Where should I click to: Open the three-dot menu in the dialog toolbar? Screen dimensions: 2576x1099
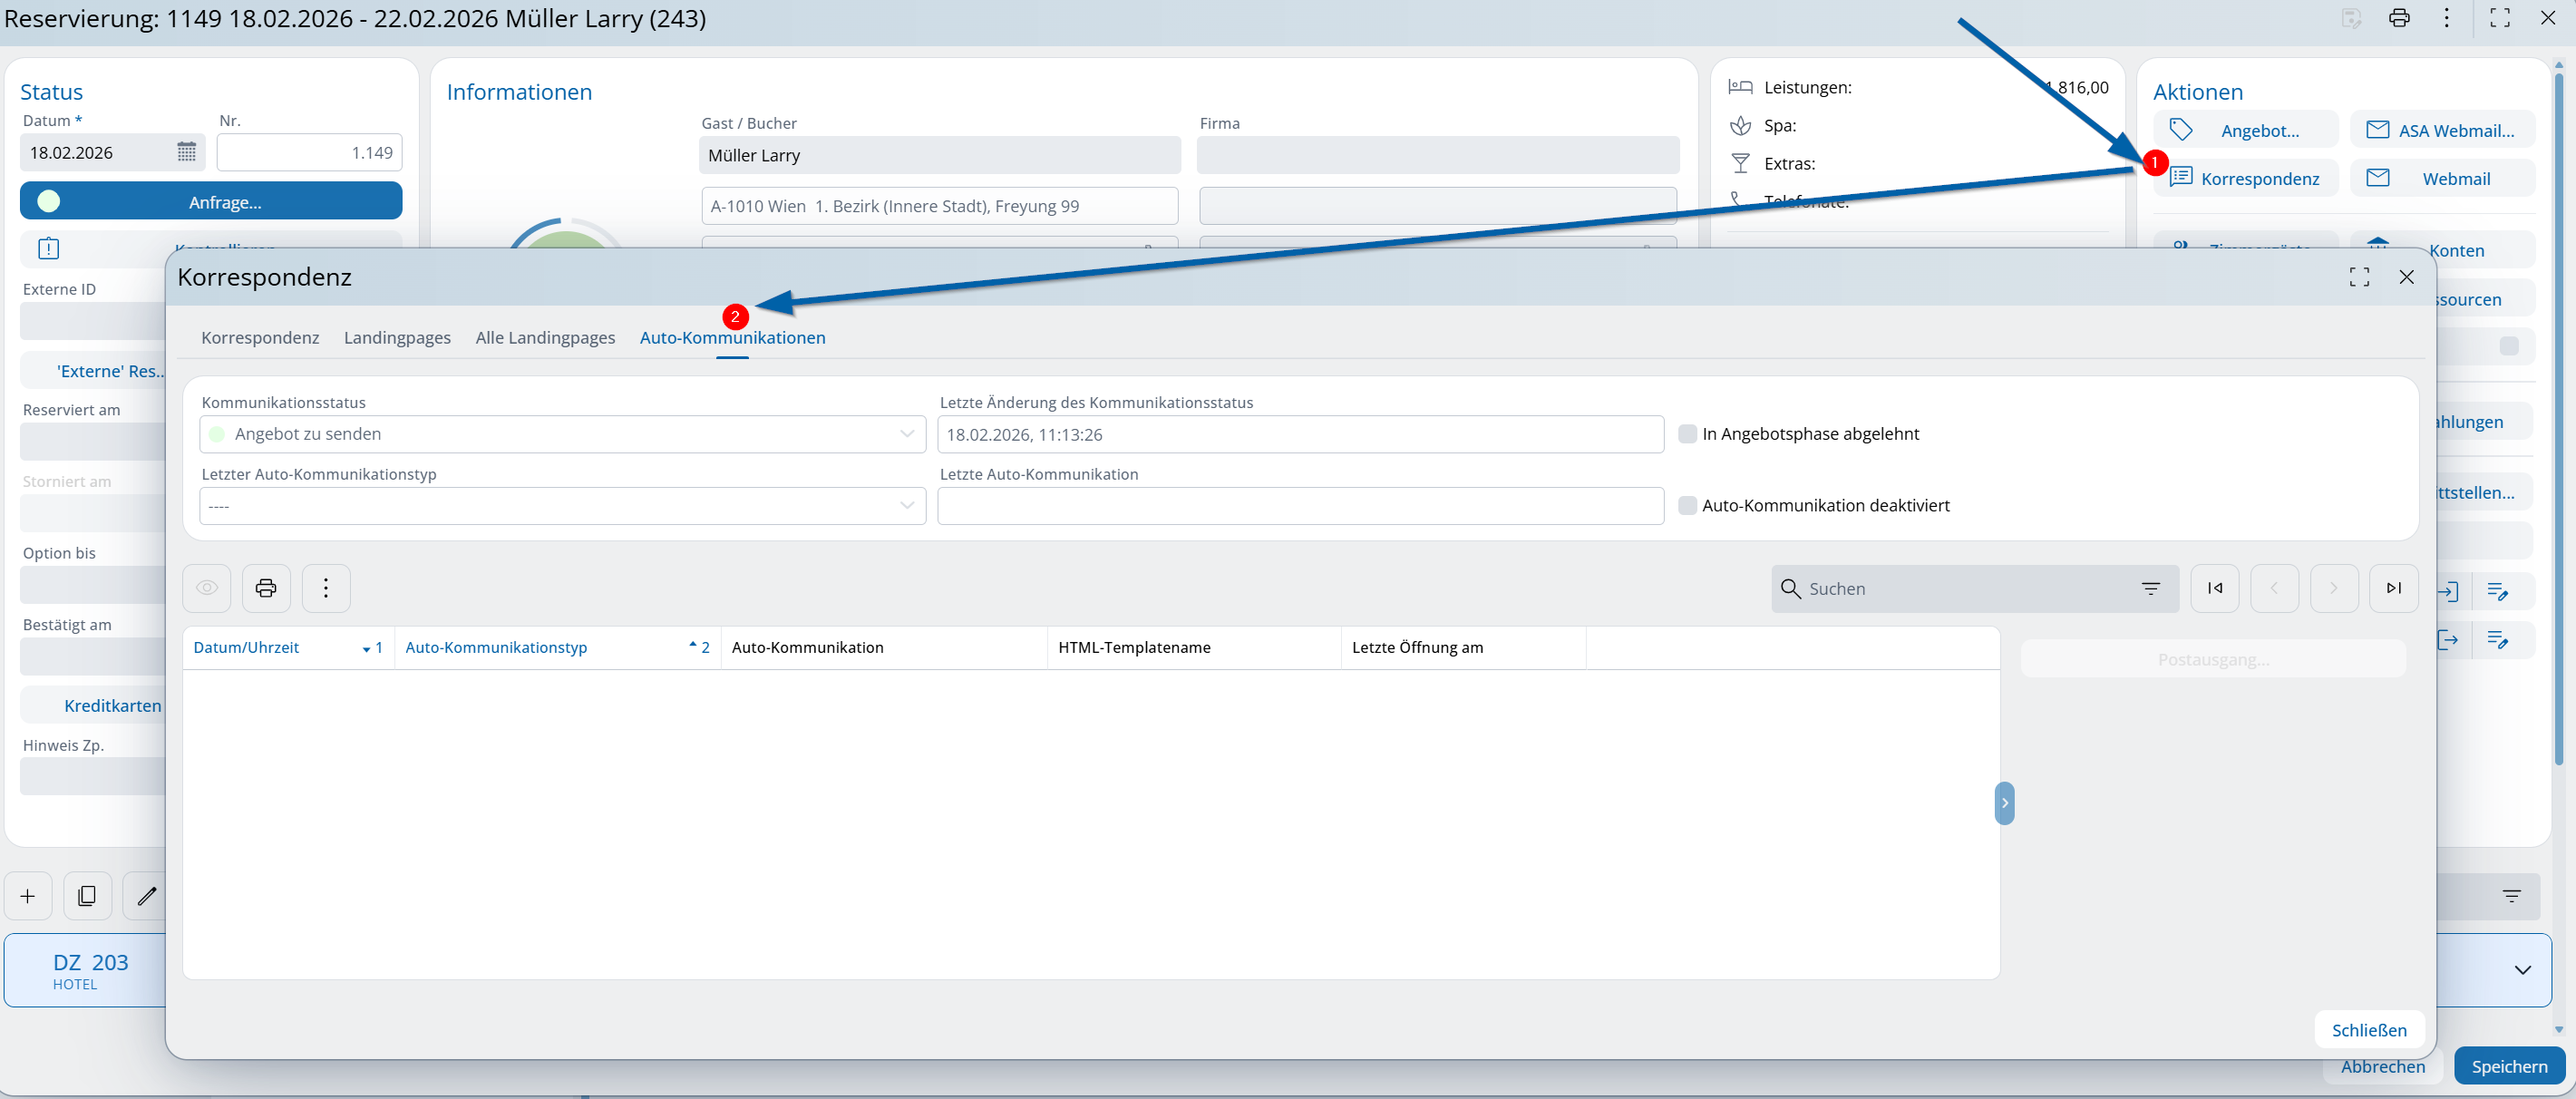point(325,588)
